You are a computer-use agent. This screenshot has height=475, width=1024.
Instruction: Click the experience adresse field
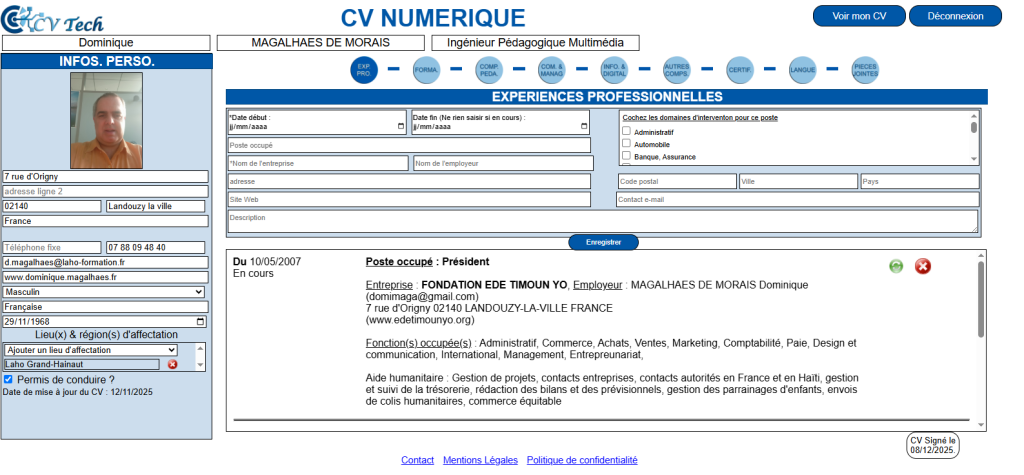(409, 181)
